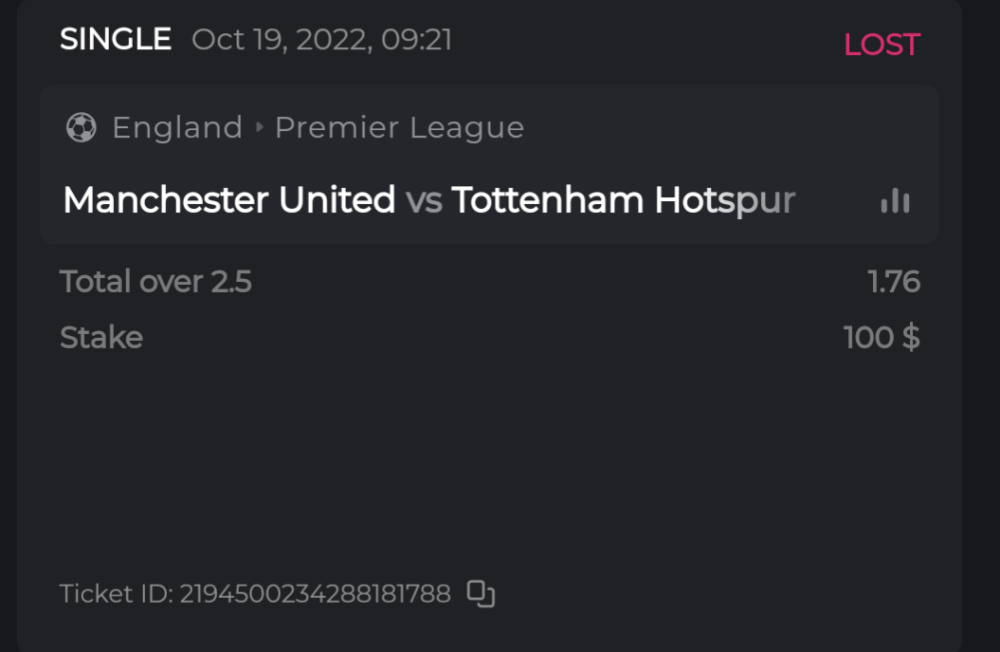Select the 100 $ stake amount
The image size is (1000, 652).
881,338
